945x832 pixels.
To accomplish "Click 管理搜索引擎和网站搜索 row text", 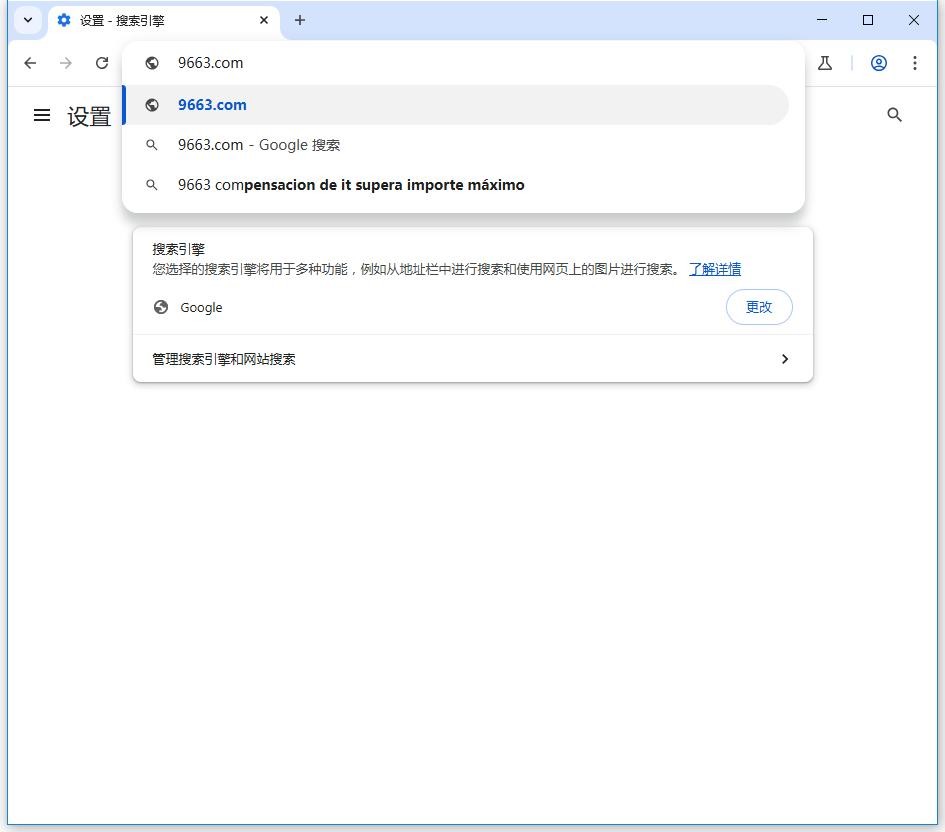I will (224, 360).
